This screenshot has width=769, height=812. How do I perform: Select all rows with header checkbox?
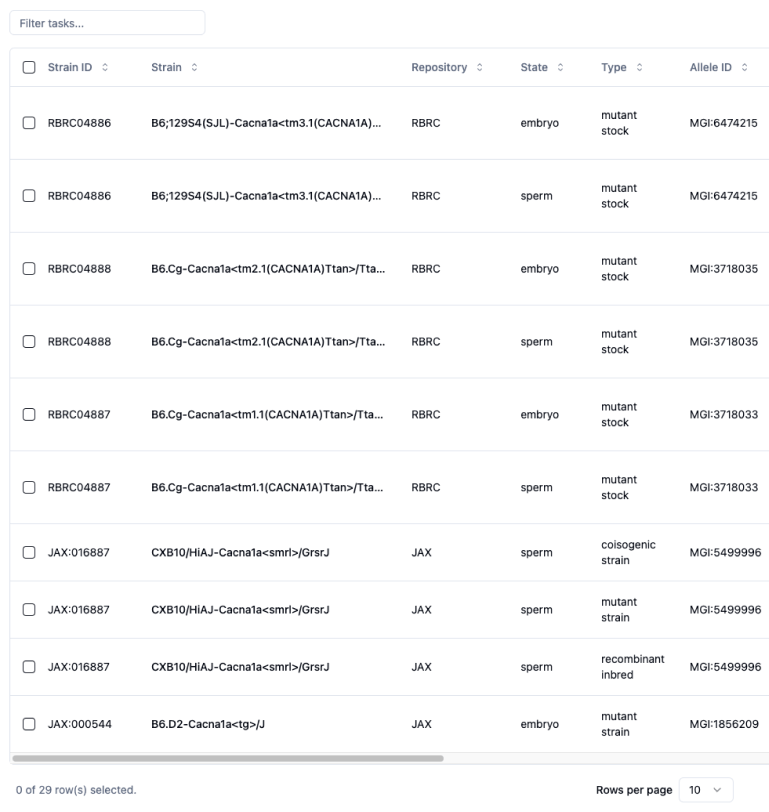click(29, 67)
